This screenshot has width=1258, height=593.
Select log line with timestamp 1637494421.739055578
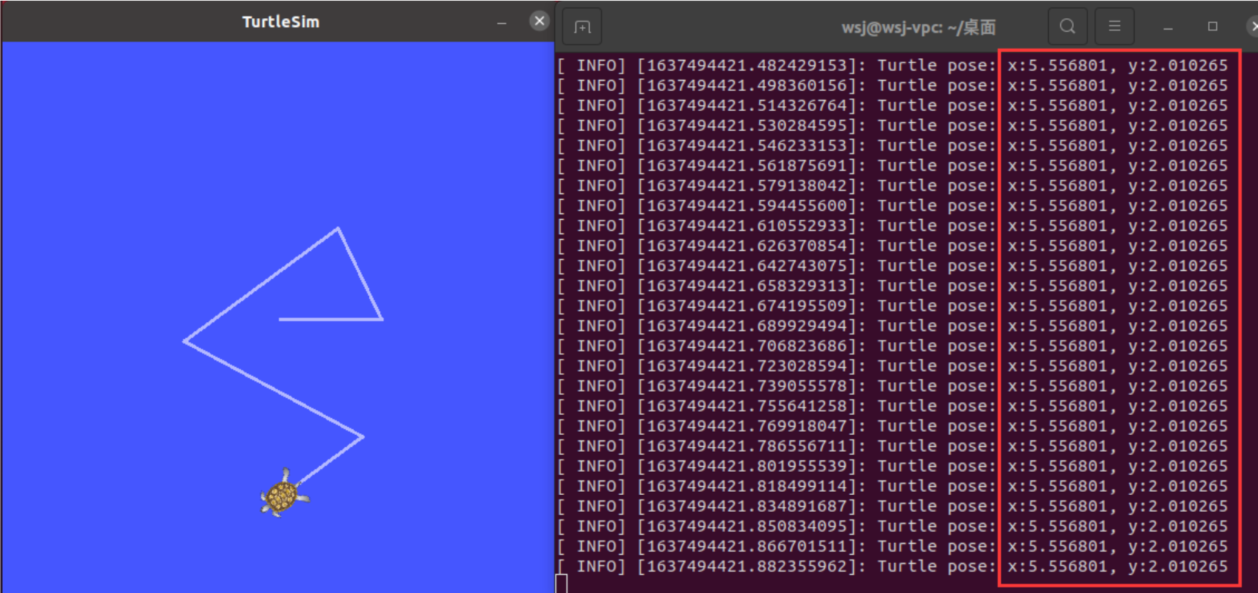pyautogui.click(x=893, y=386)
